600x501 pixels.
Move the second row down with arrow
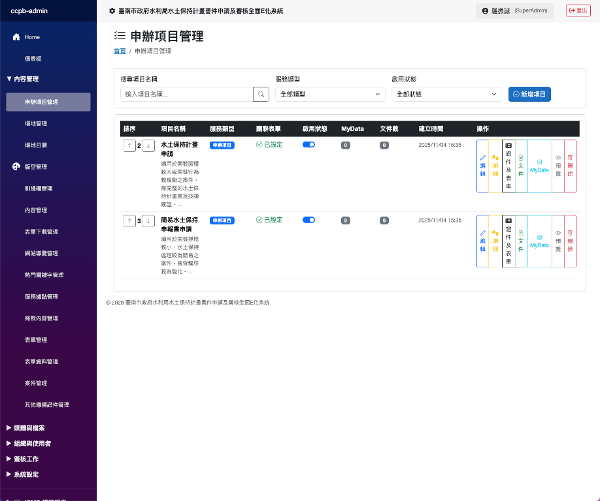(x=147, y=220)
